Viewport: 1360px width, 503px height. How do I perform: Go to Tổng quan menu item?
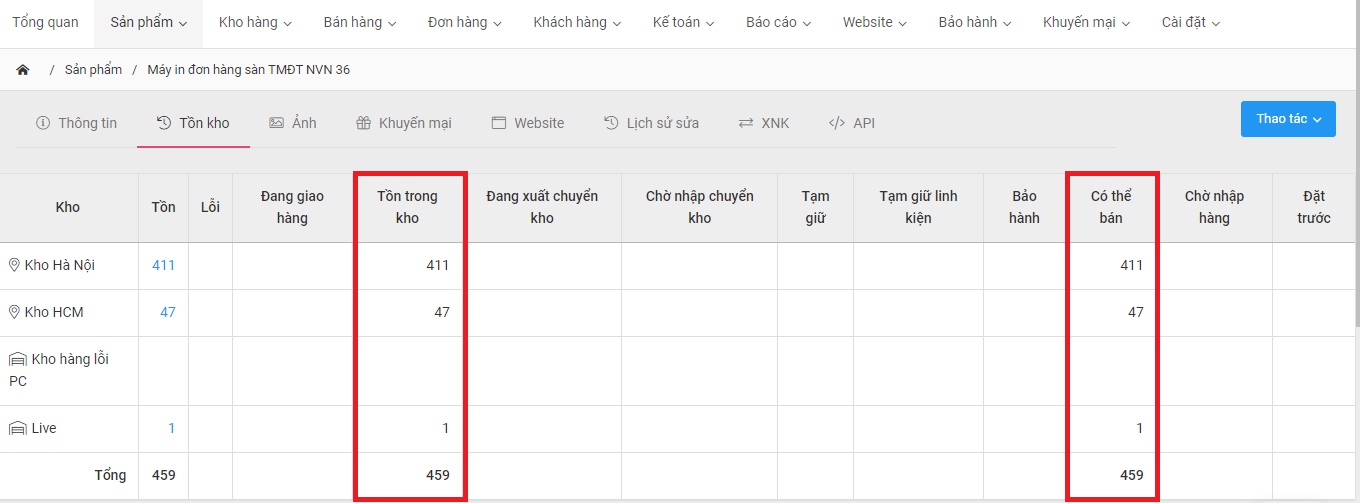(45, 22)
